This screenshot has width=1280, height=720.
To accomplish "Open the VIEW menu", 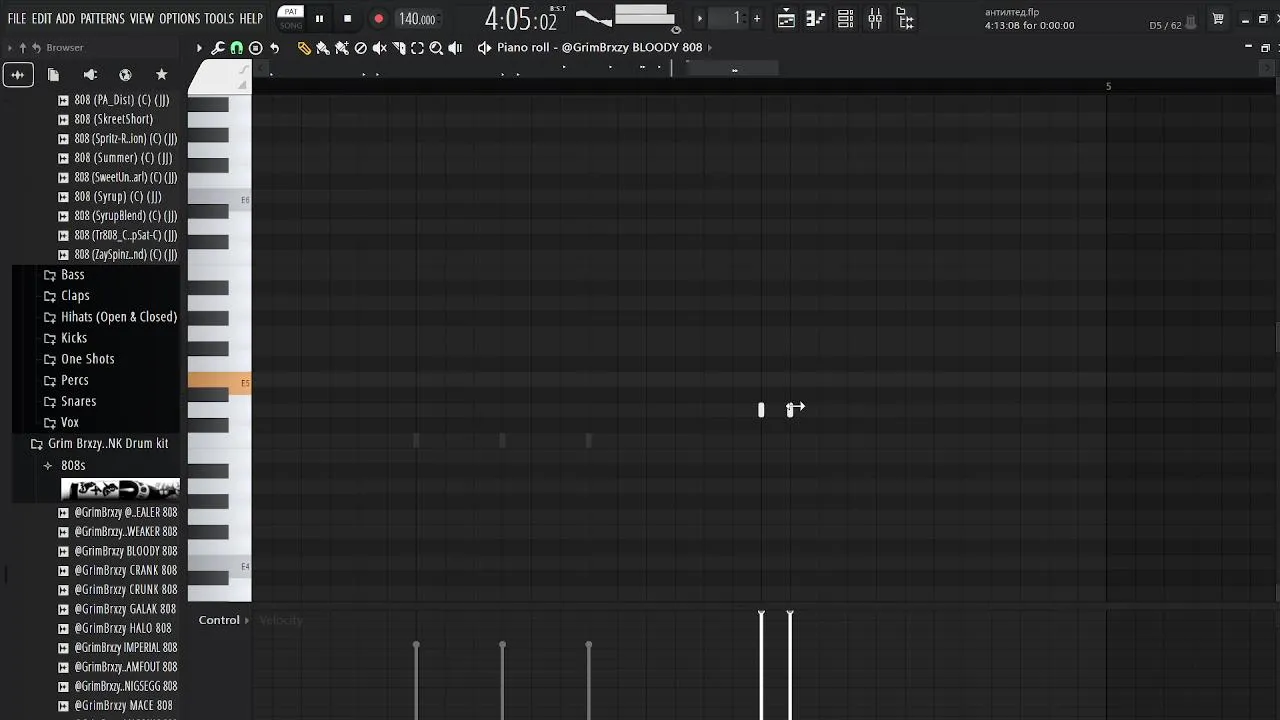I will tap(142, 19).
